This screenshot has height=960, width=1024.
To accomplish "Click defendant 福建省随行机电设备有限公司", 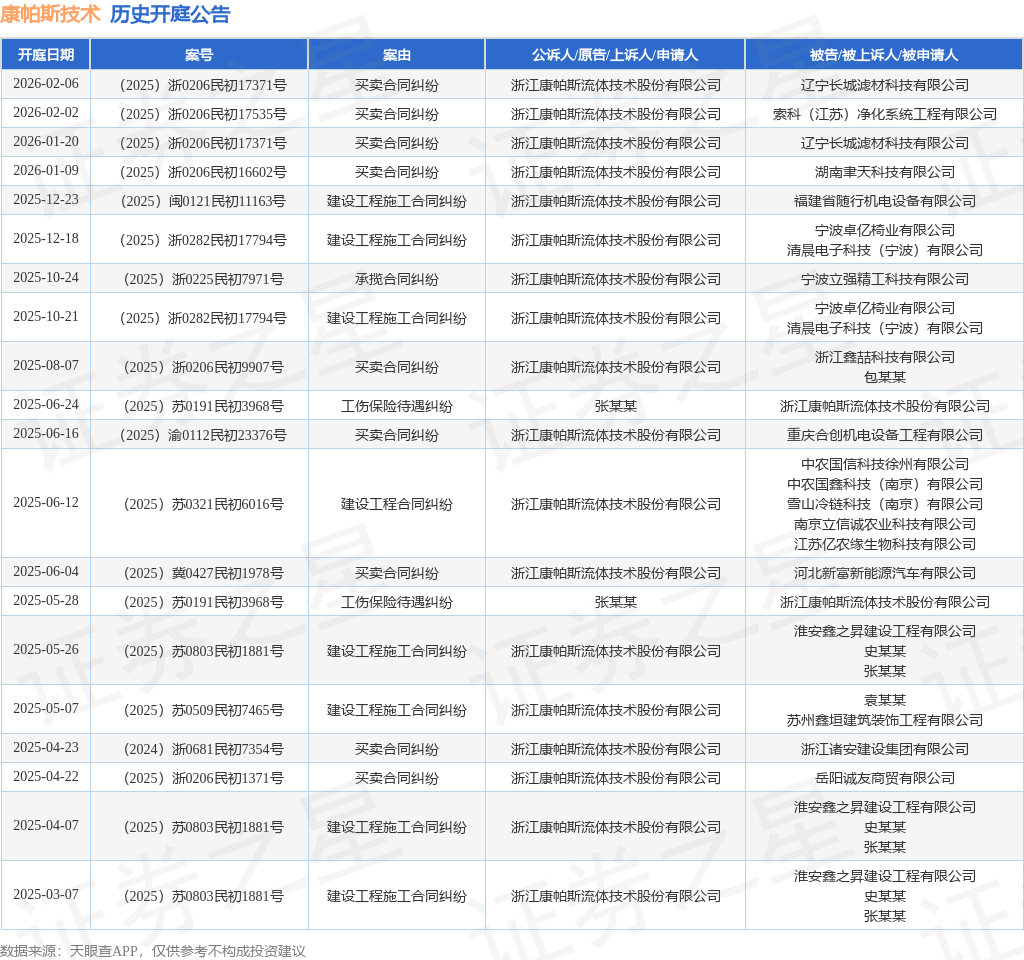I will pyautogui.click(x=884, y=201).
